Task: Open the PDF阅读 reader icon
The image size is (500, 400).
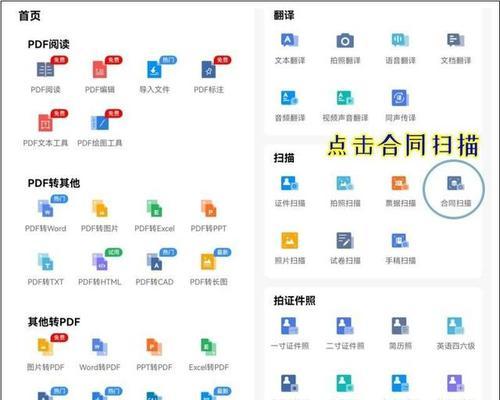Action: pyautogui.click(x=45, y=70)
